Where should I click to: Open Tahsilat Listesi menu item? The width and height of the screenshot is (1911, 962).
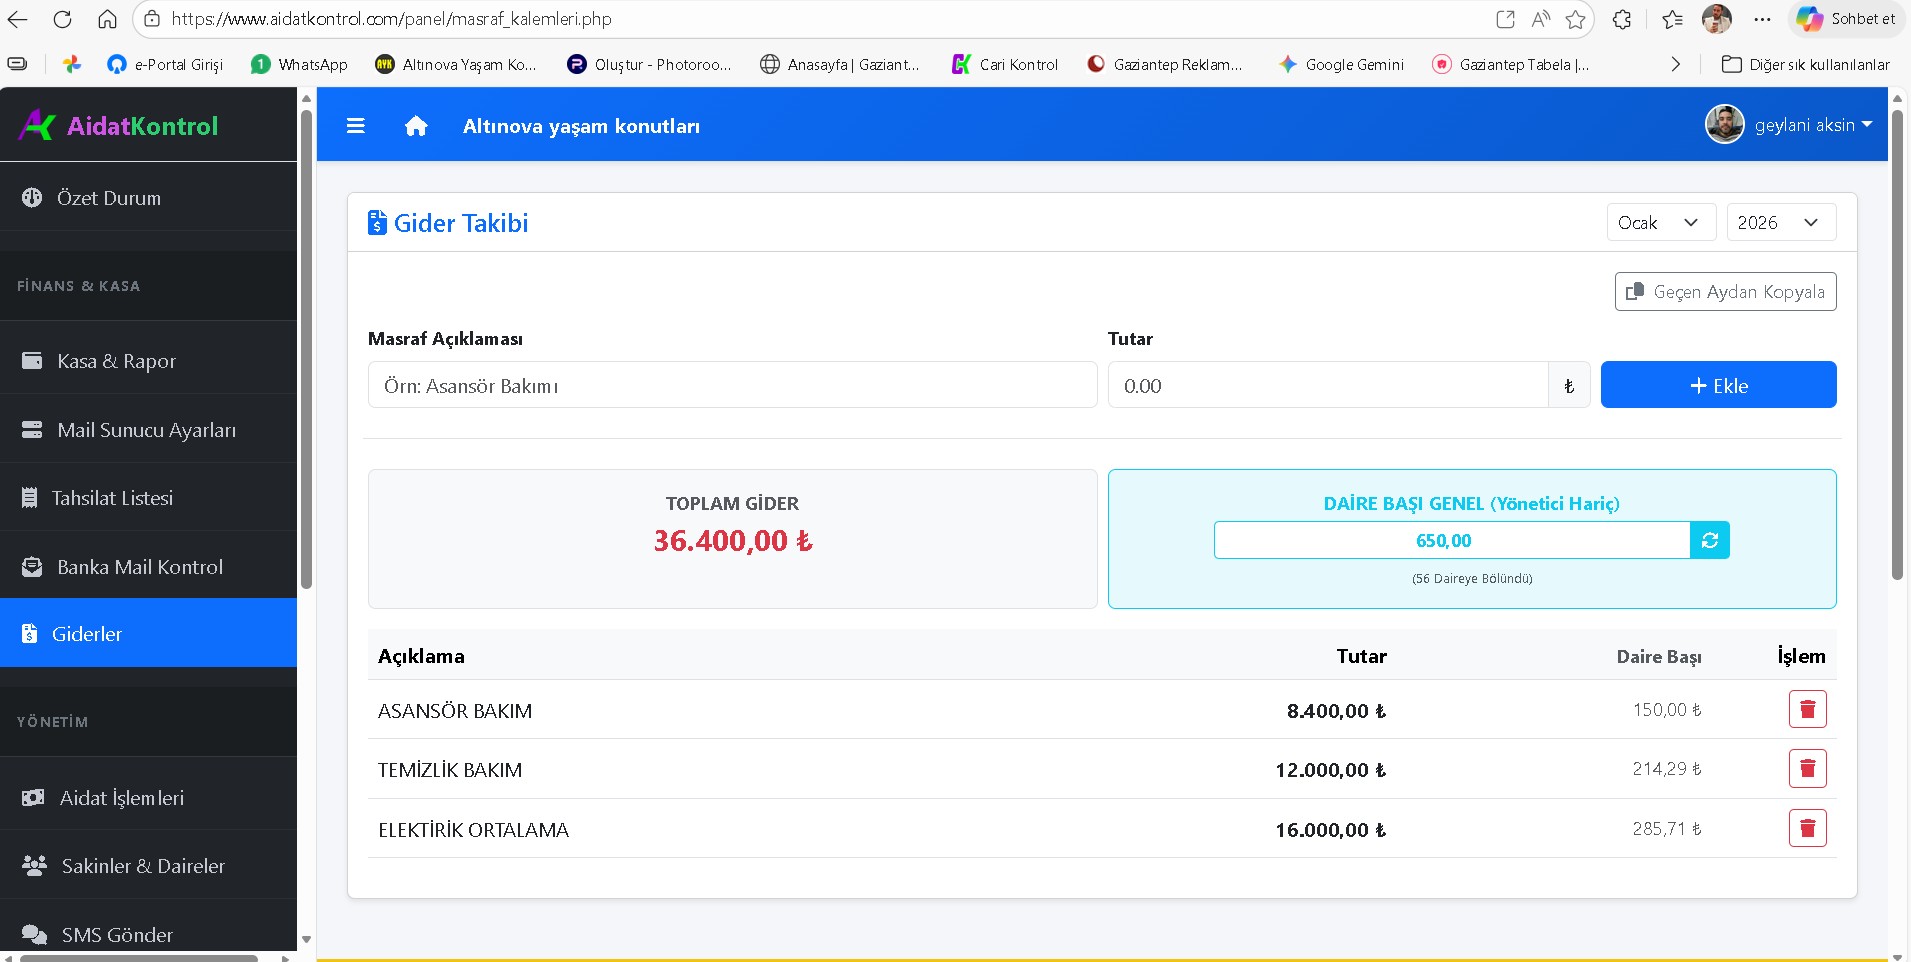pos(112,498)
